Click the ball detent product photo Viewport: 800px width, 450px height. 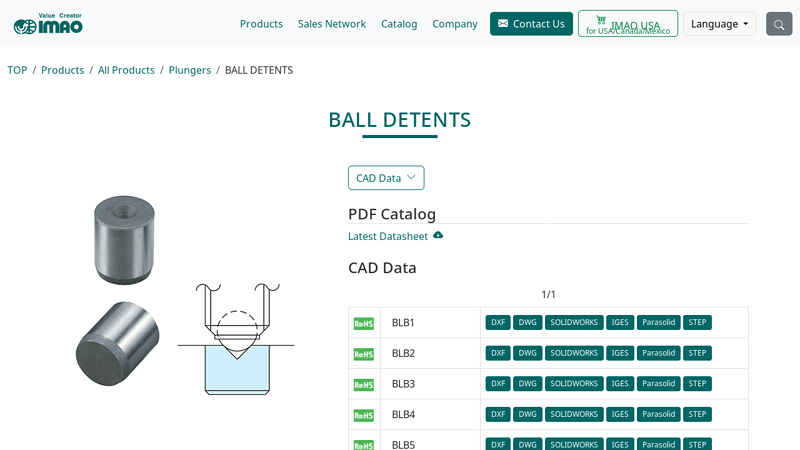[x=120, y=291]
